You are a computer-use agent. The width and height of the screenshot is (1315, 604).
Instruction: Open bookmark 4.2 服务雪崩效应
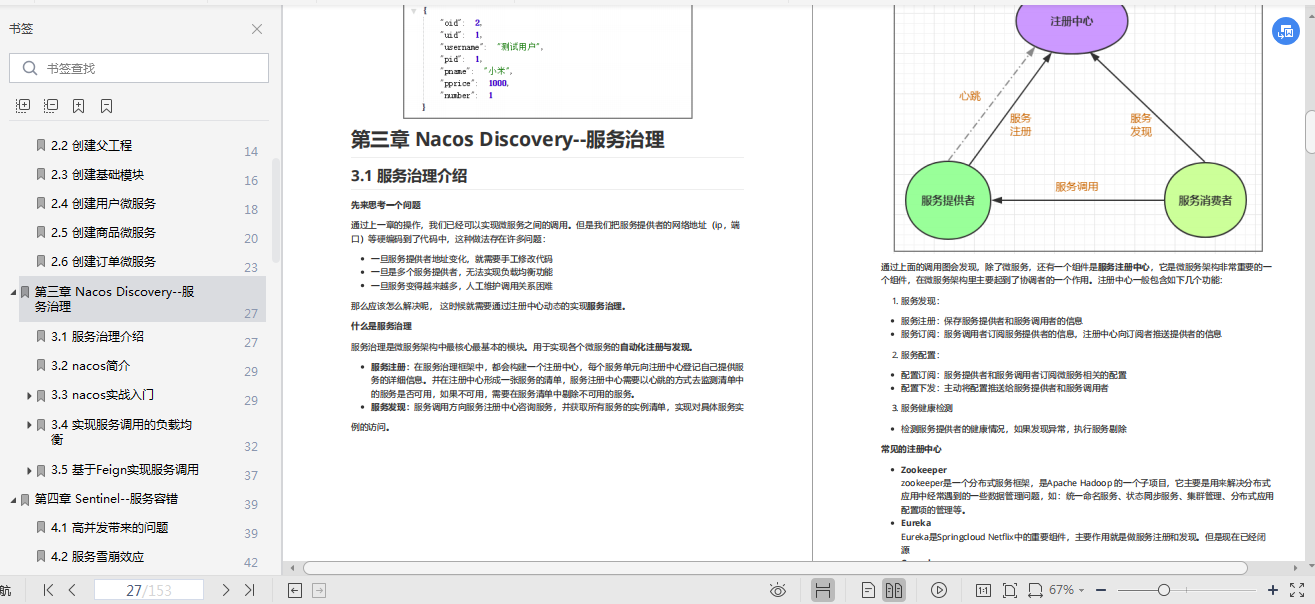click(97, 556)
